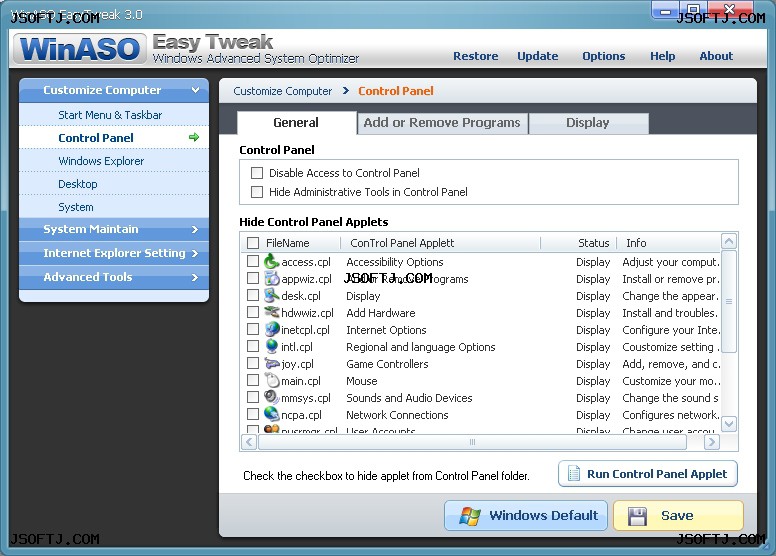Check the appwiz.cpl row checkbox
This screenshot has height=556, width=776.
[253, 278]
